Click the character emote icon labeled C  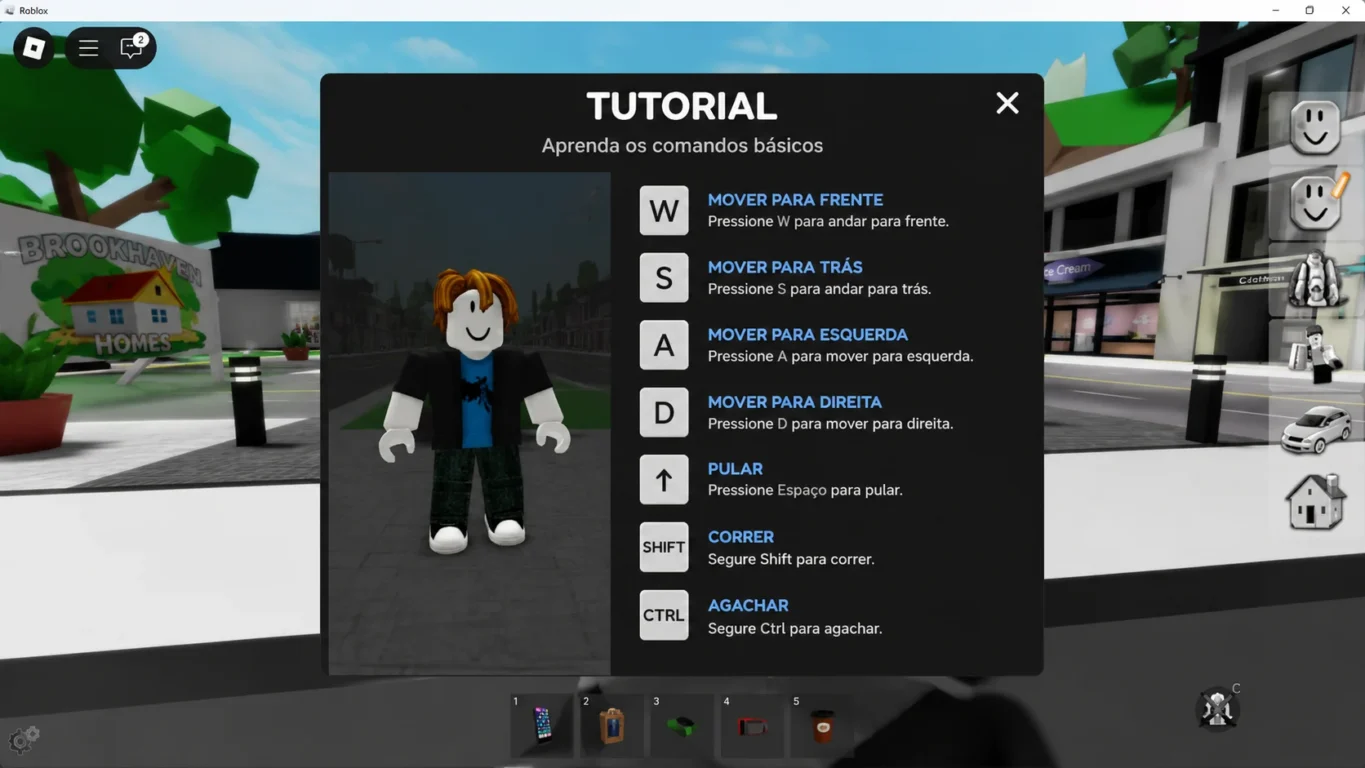pos(1217,709)
